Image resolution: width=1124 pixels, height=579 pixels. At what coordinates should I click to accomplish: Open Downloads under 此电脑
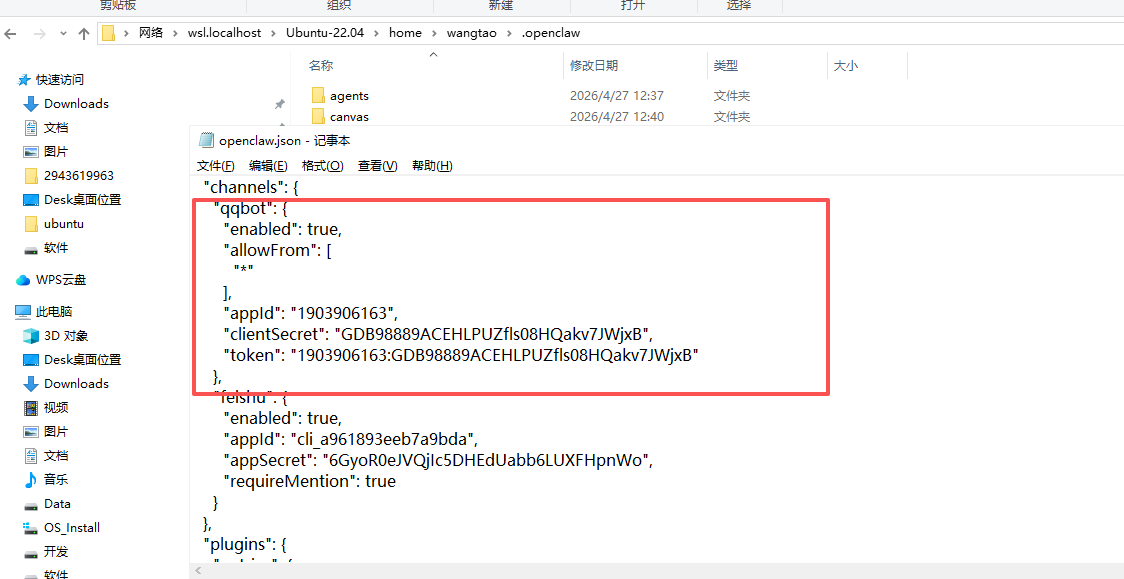click(x=76, y=383)
